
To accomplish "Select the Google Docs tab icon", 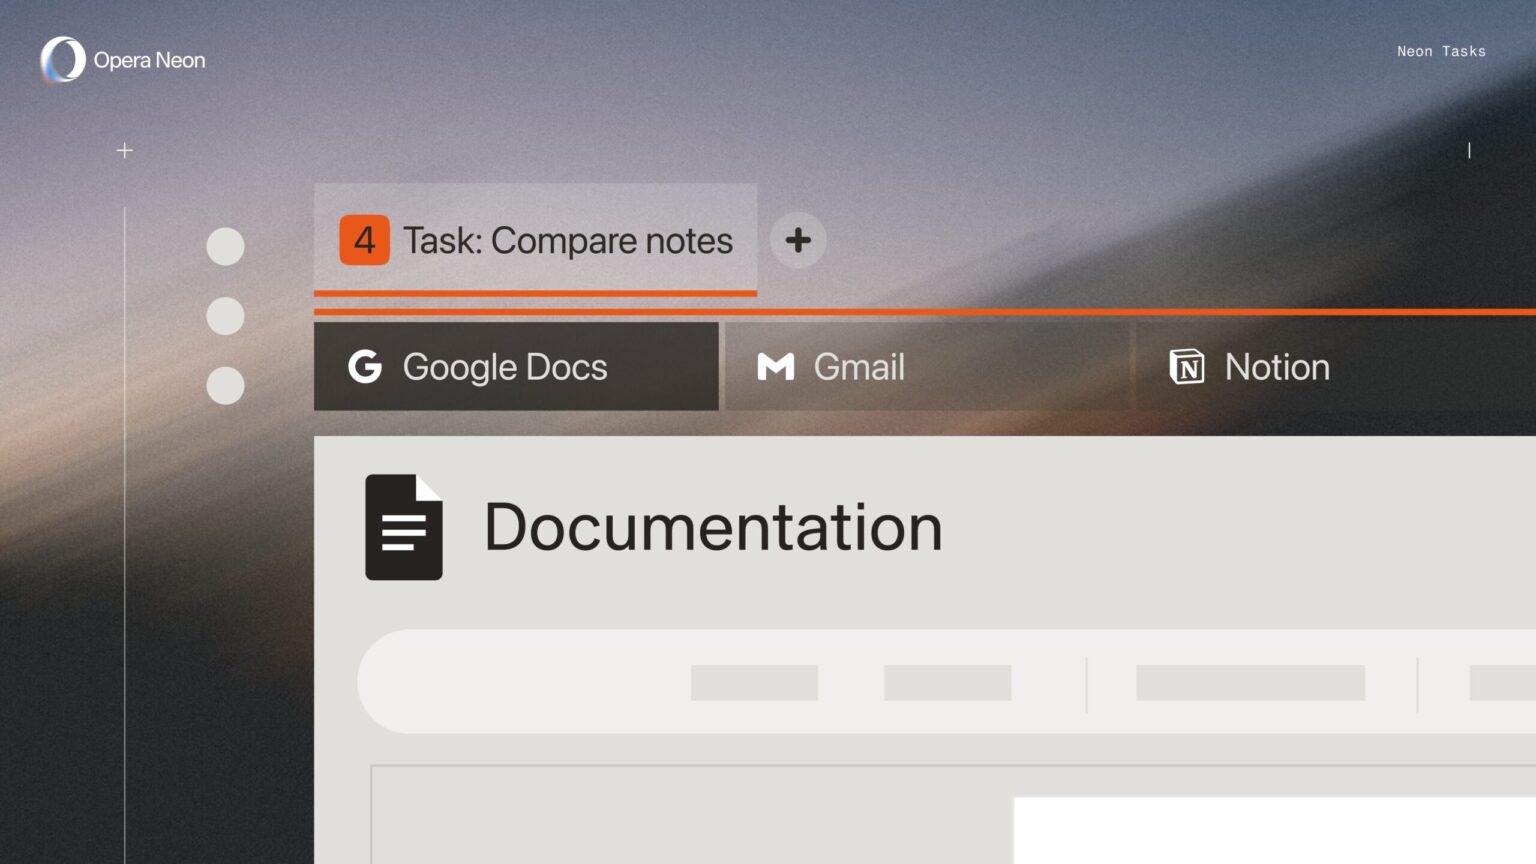I will pos(366,366).
